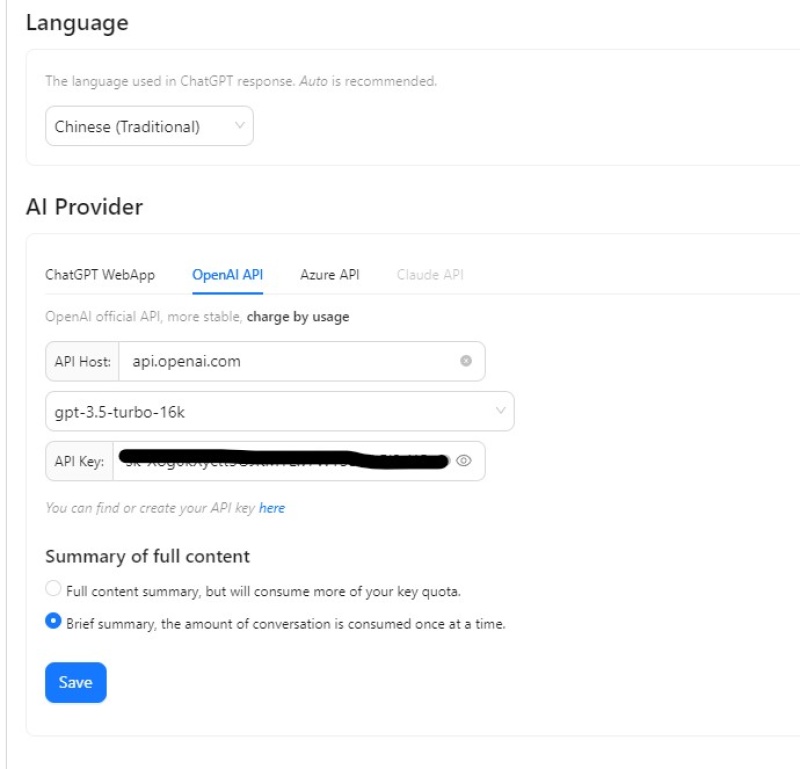This screenshot has width=800, height=769.
Task: Click the 'Brief summary' option label text
Action: (285, 624)
